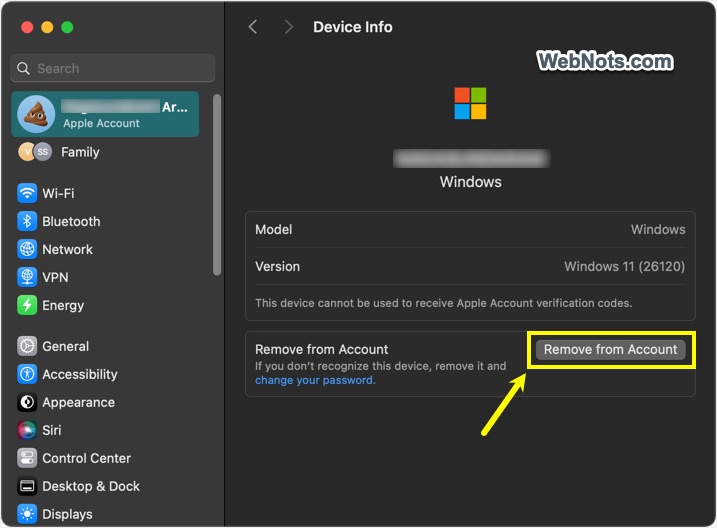717x528 pixels.
Task: Click the verification codes notice text
Action: tap(444, 303)
